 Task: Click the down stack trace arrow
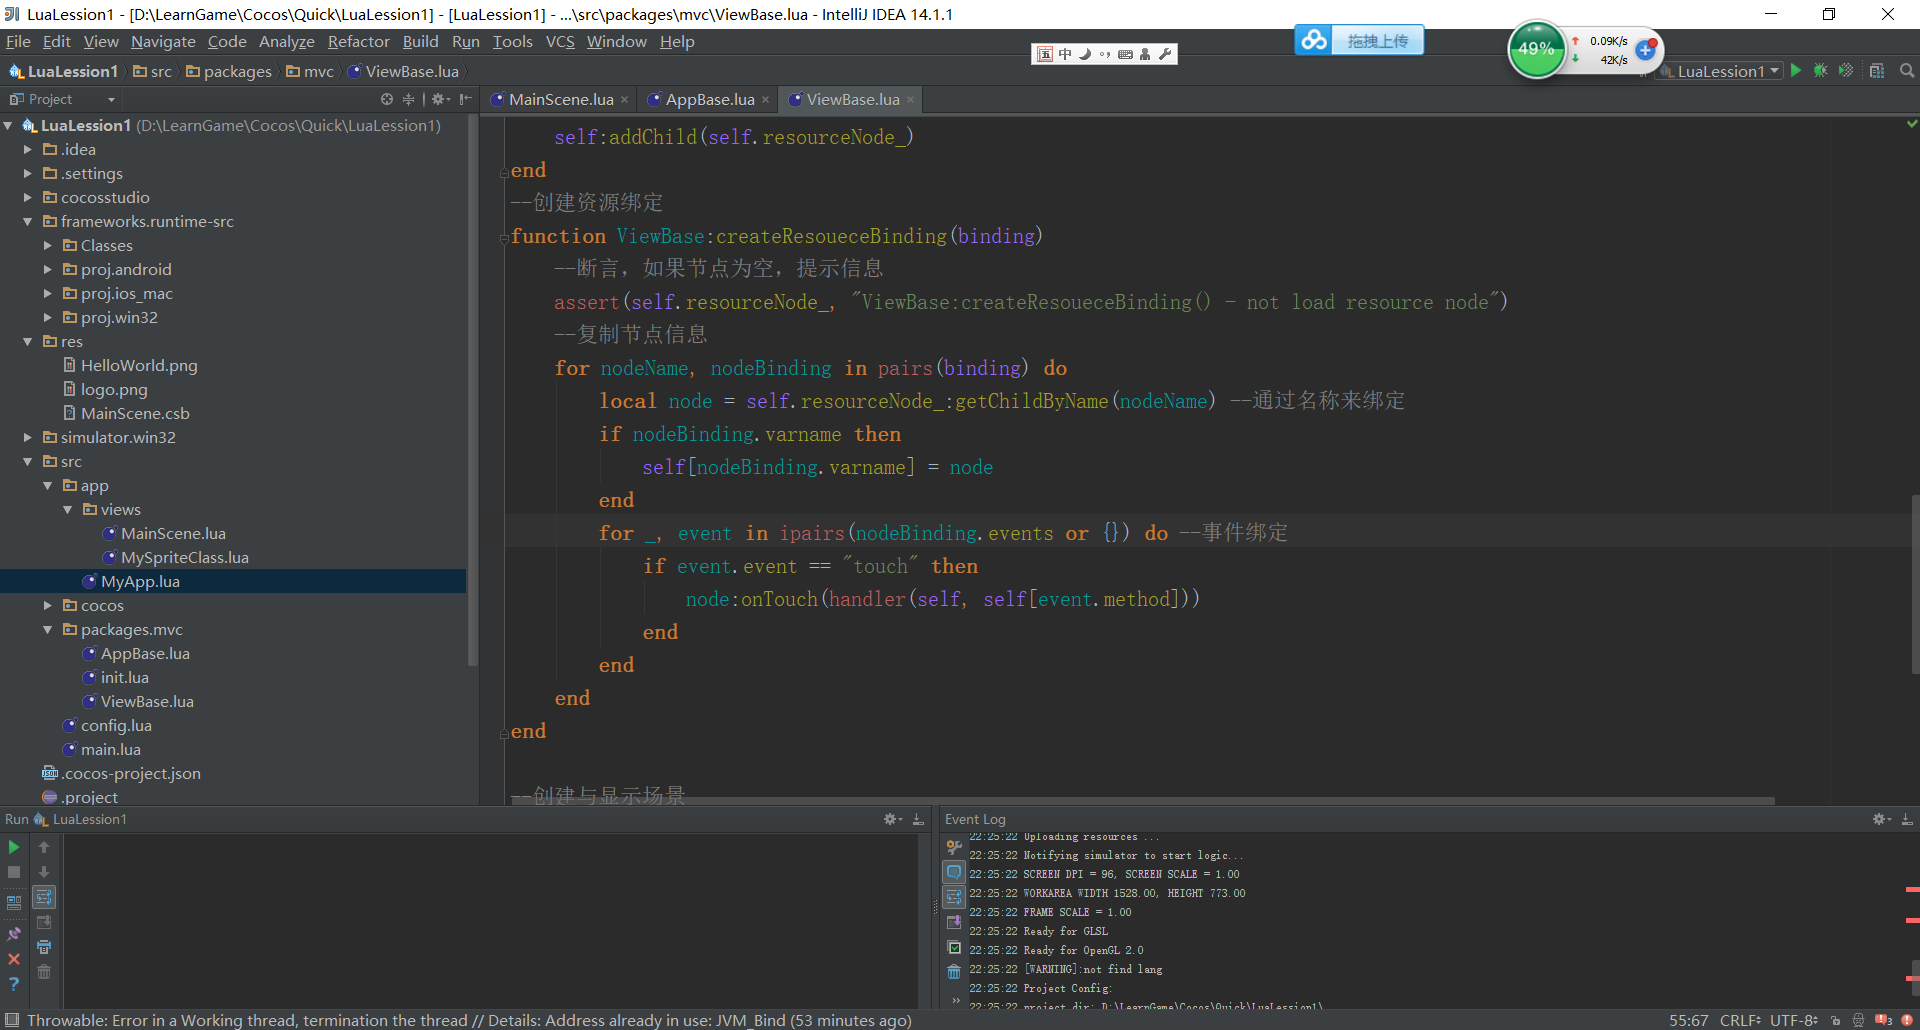pyautogui.click(x=44, y=872)
